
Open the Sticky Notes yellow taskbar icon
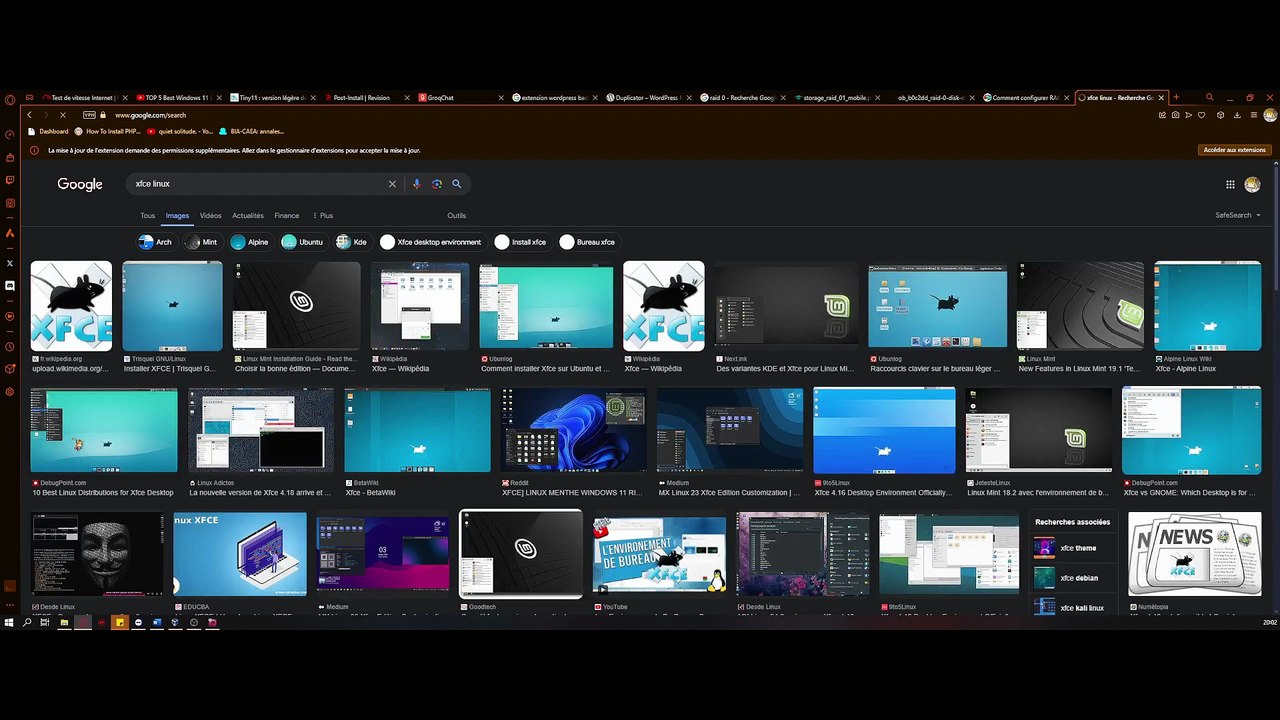(120, 622)
